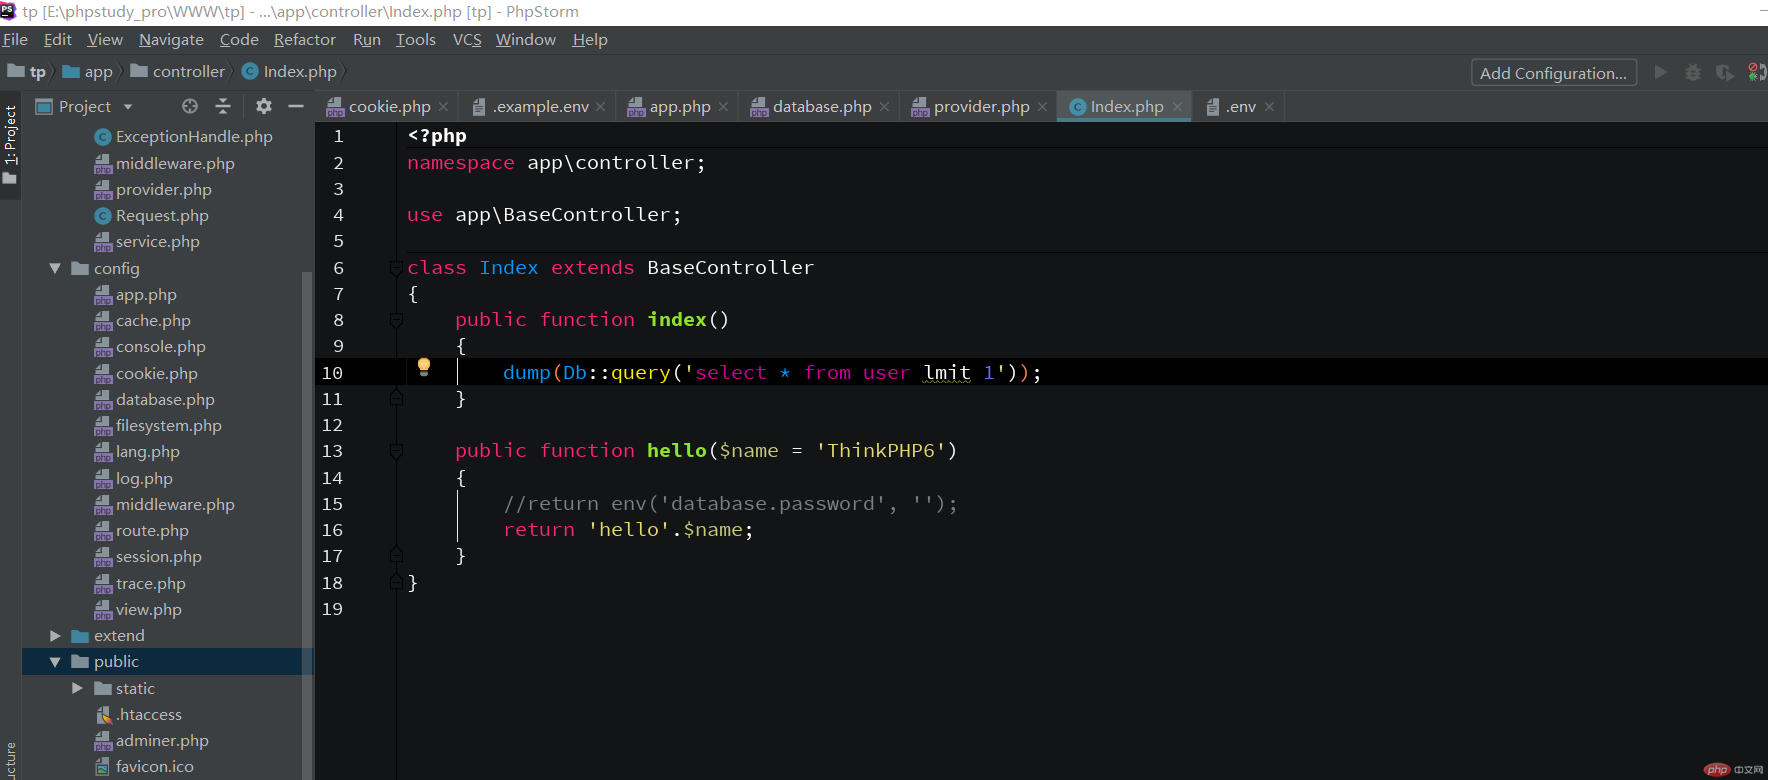Click the Run play icon in toolbar
This screenshot has height=780, width=1768.
click(1661, 72)
